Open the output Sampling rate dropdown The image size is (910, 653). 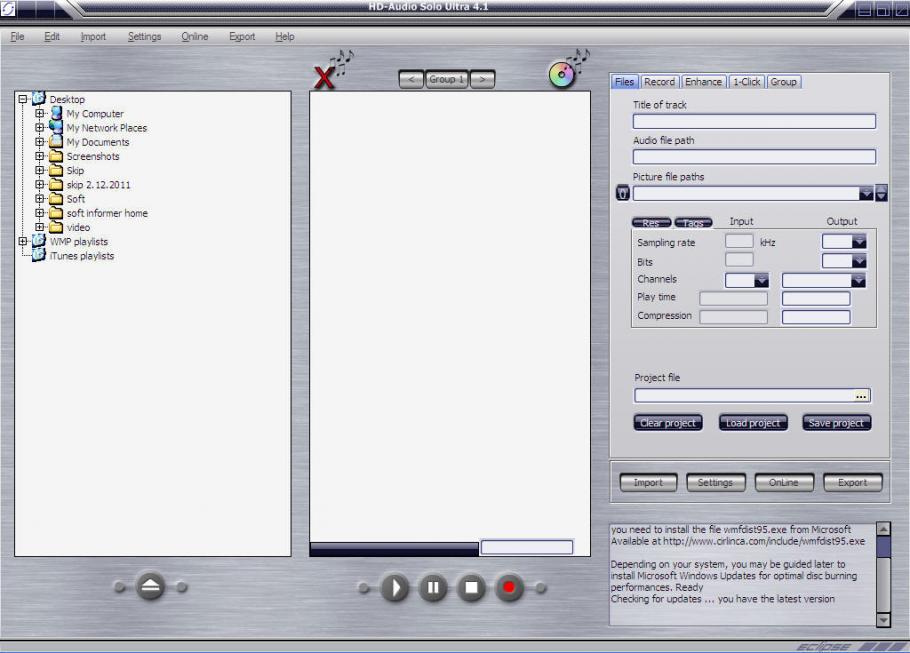pos(859,241)
